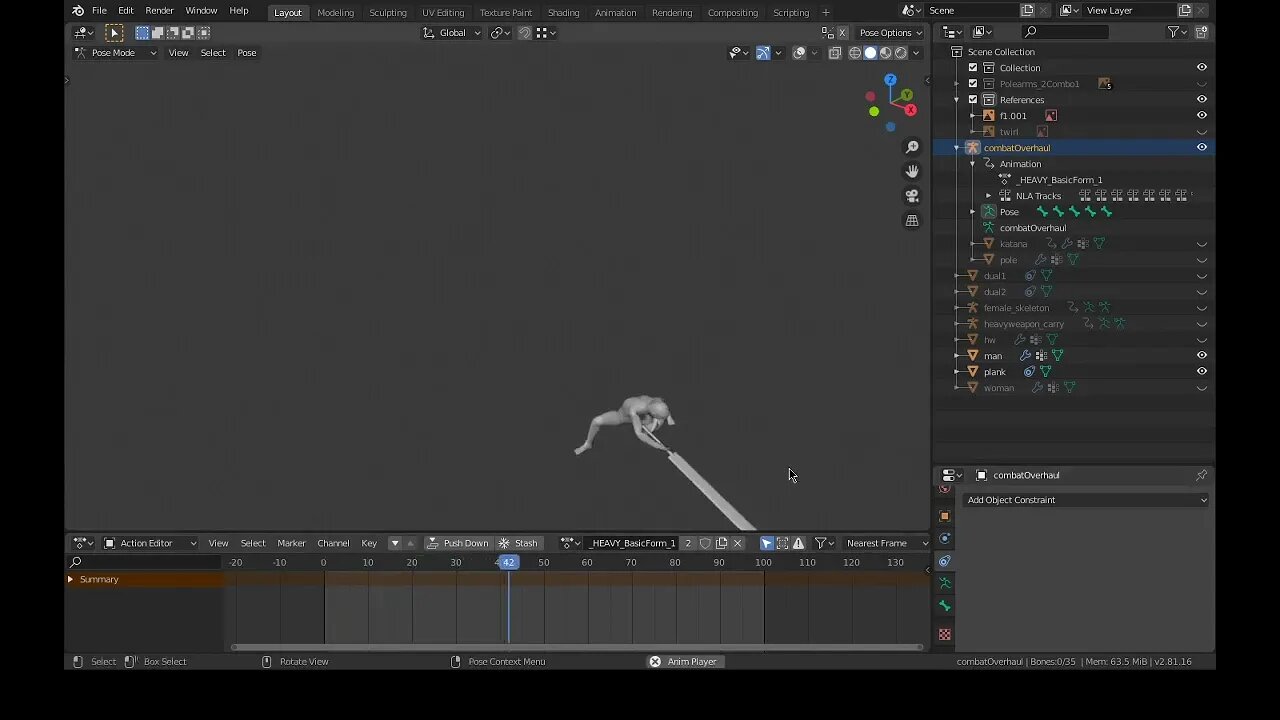Show the katana object via eye icon
Image resolution: width=1280 pixels, height=720 pixels.
click(1202, 244)
